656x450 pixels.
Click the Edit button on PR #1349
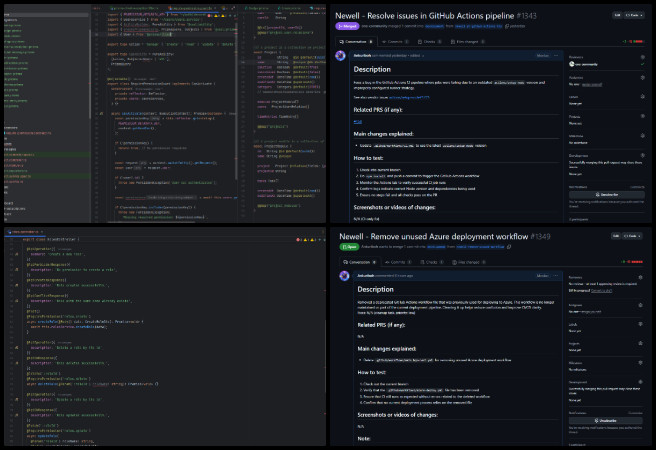pyautogui.click(x=616, y=236)
